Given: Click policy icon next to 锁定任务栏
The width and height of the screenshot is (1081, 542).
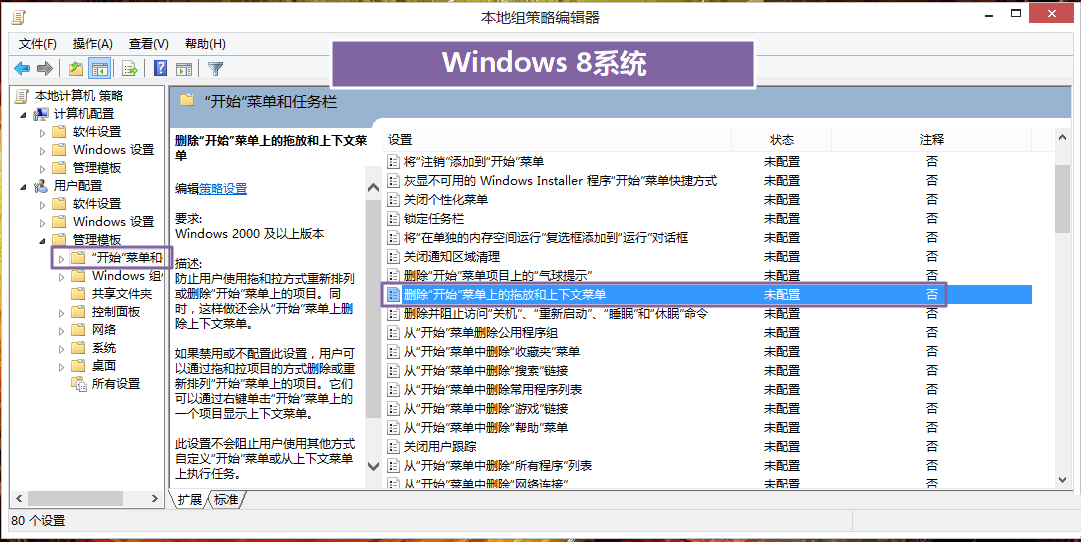Looking at the screenshot, I should [x=394, y=219].
